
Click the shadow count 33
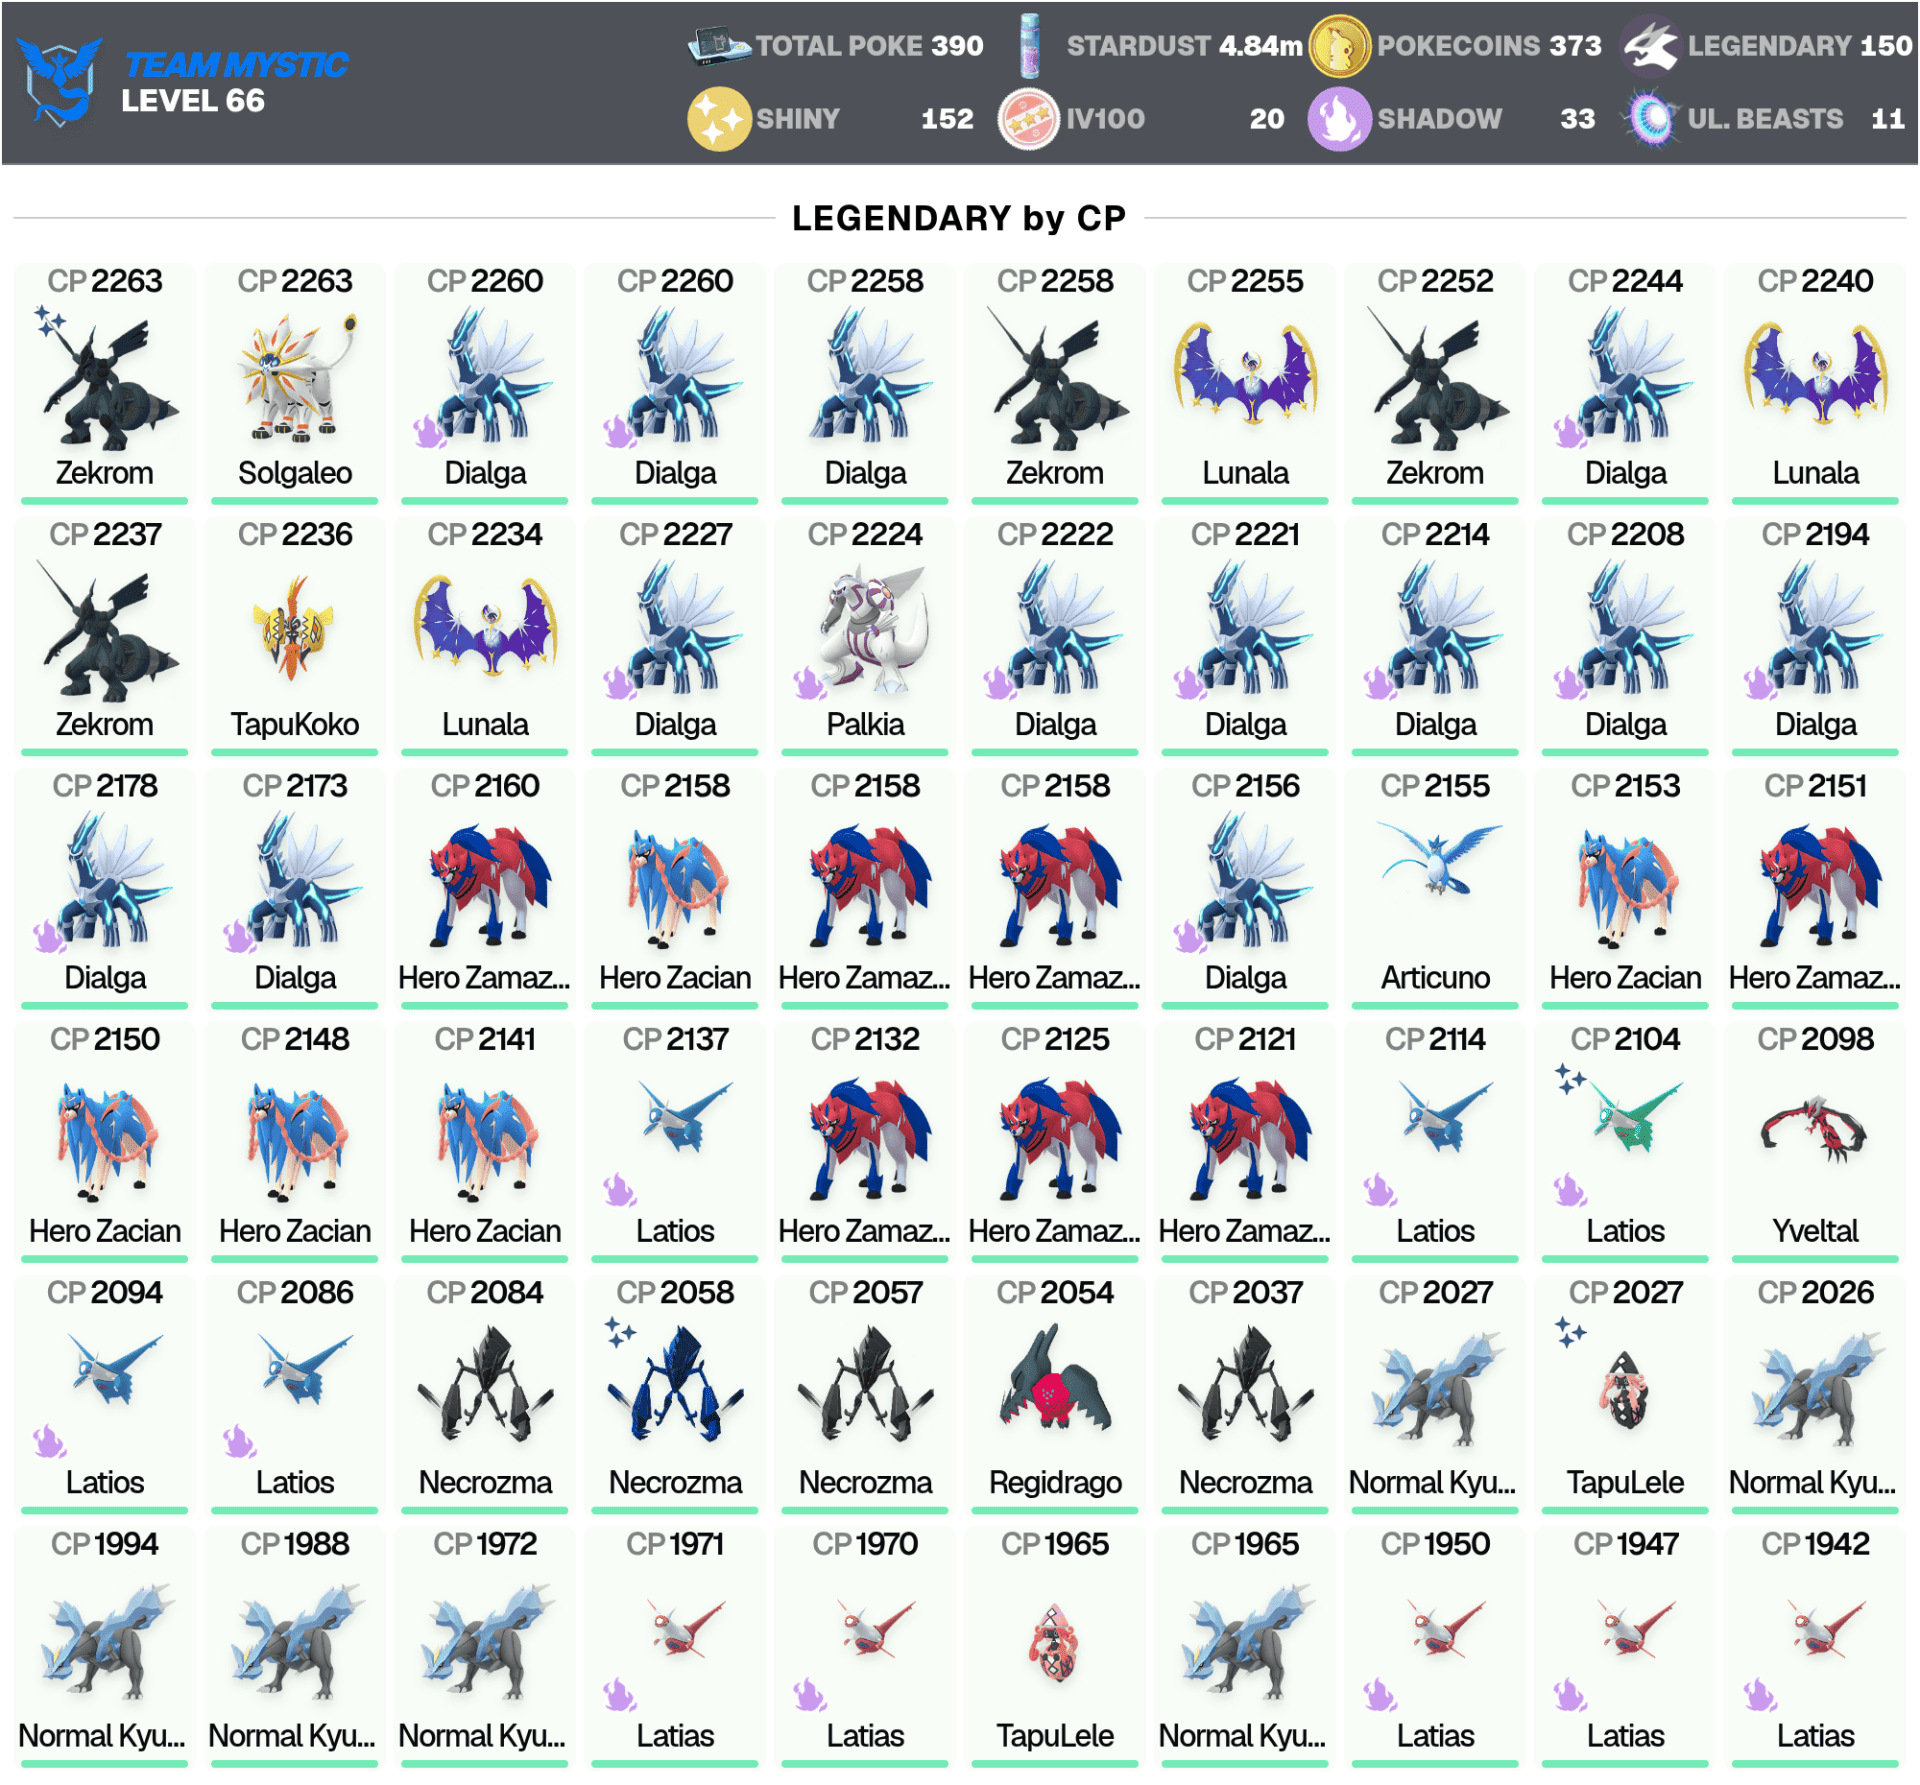point(1578,119)
